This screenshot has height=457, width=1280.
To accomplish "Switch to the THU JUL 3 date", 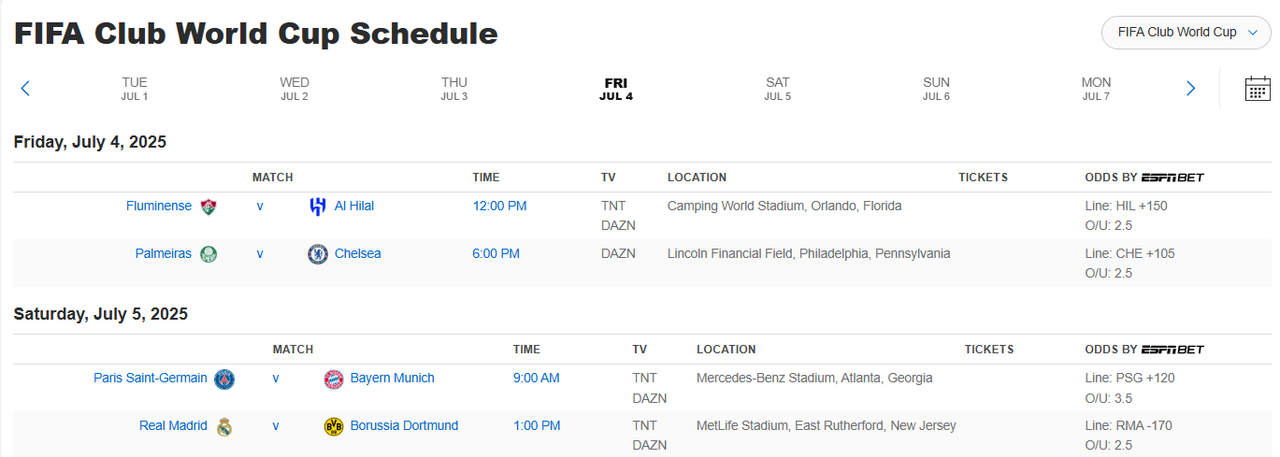I will pos(454,89).
